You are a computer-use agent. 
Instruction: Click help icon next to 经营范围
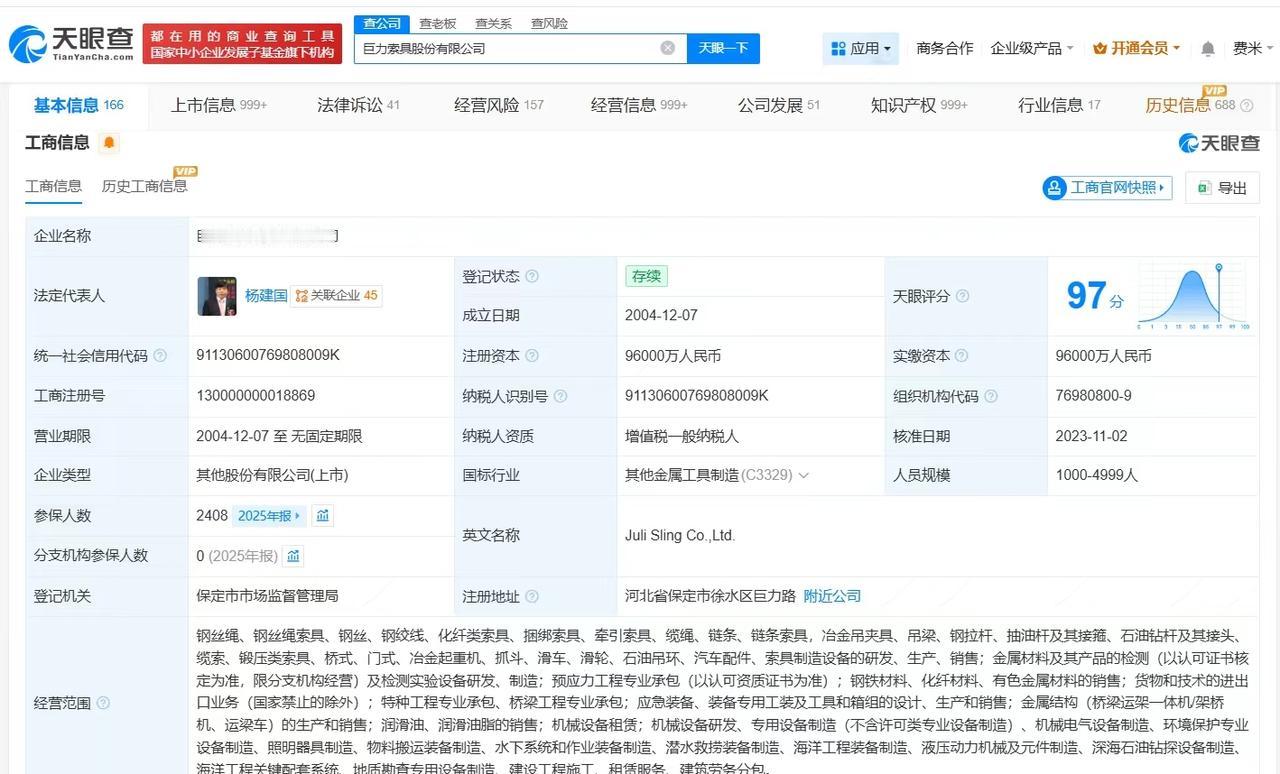click(103, 703)
